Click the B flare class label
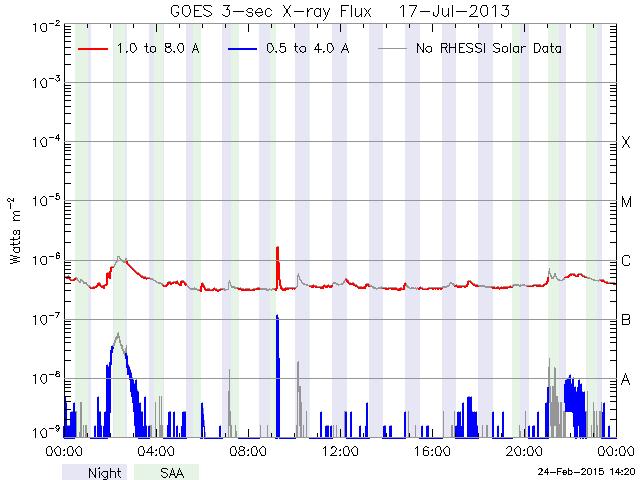 coord(626,320)
